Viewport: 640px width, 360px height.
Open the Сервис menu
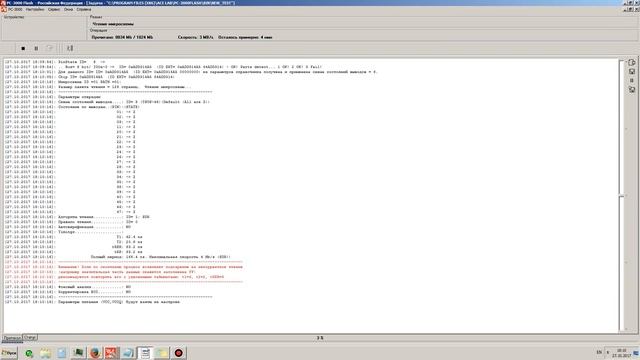click(54, 9)
